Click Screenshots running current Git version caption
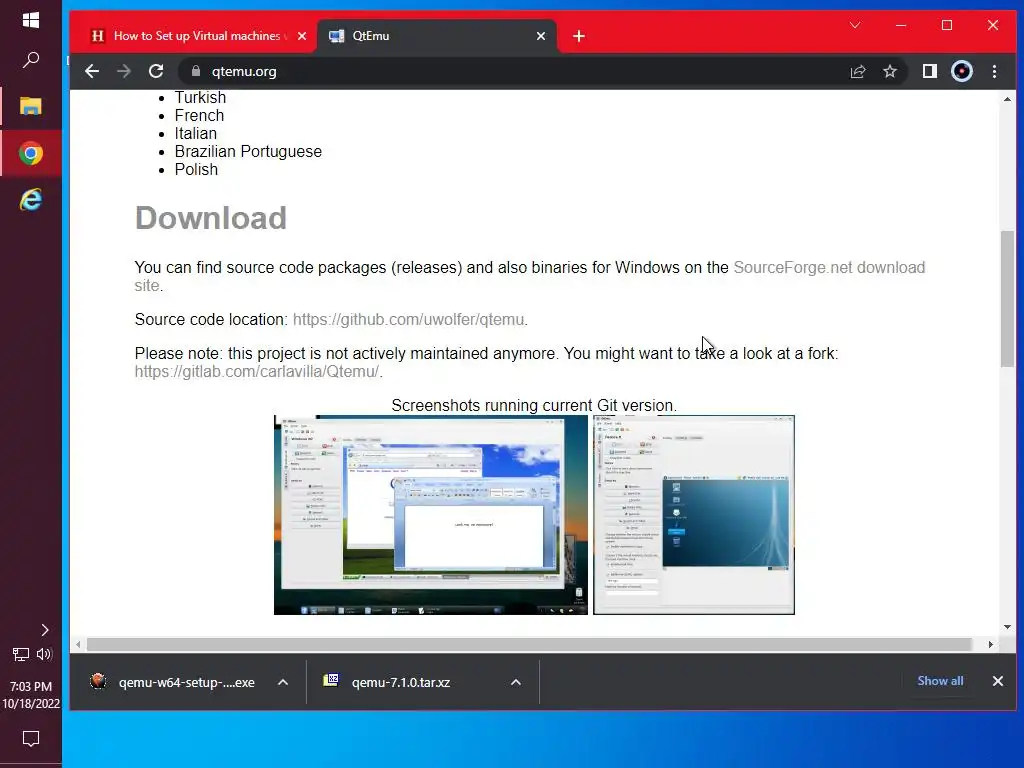1024x768 pixels. click(x=534, y=406)
